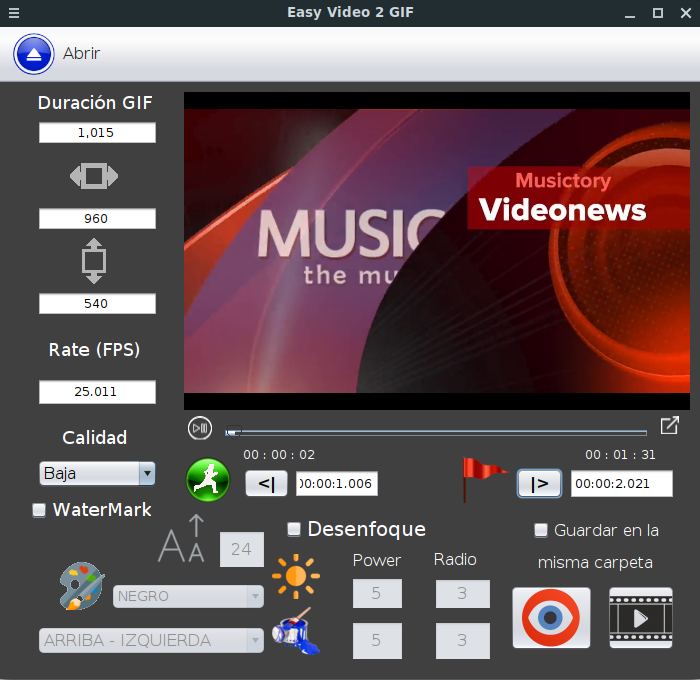This screenshot has height=680, width=700.
Task: Click the video timeline seek slider
Action: coord(436,433)
